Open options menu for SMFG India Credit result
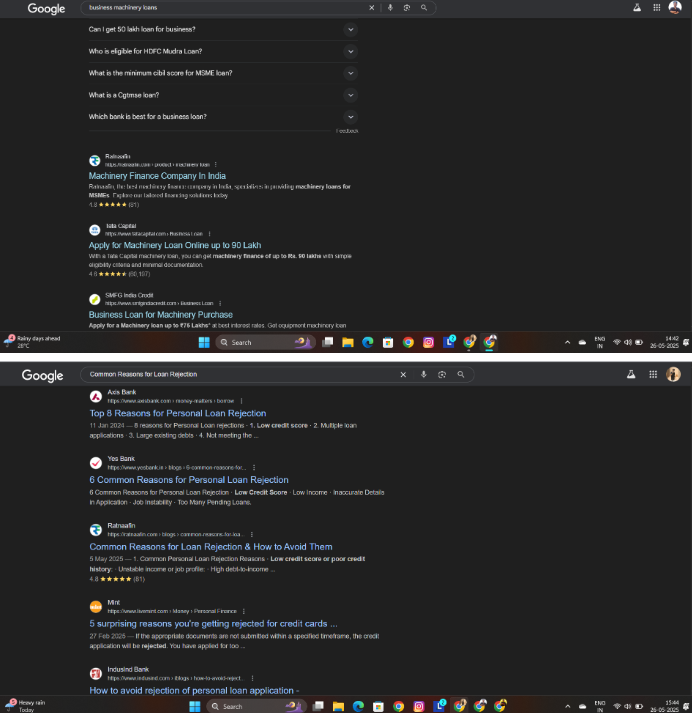The image size is (692, 713). tap(220, 303)
